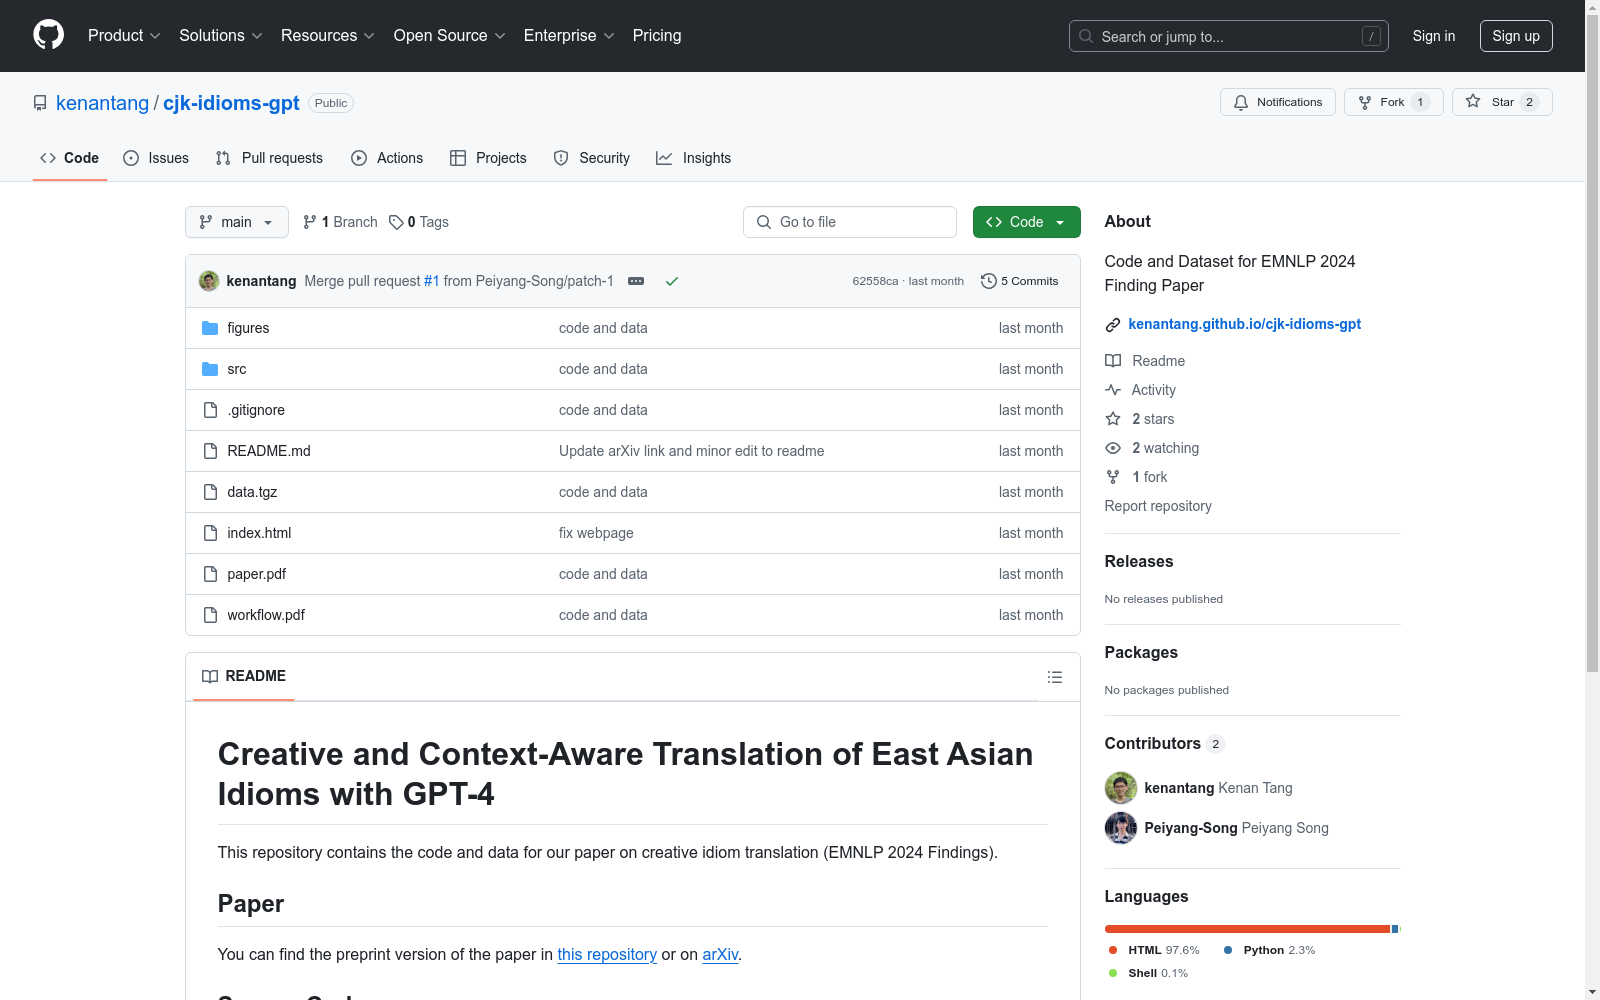
Task: Switch to the Issues tab
Action: (x=156, y=158)
